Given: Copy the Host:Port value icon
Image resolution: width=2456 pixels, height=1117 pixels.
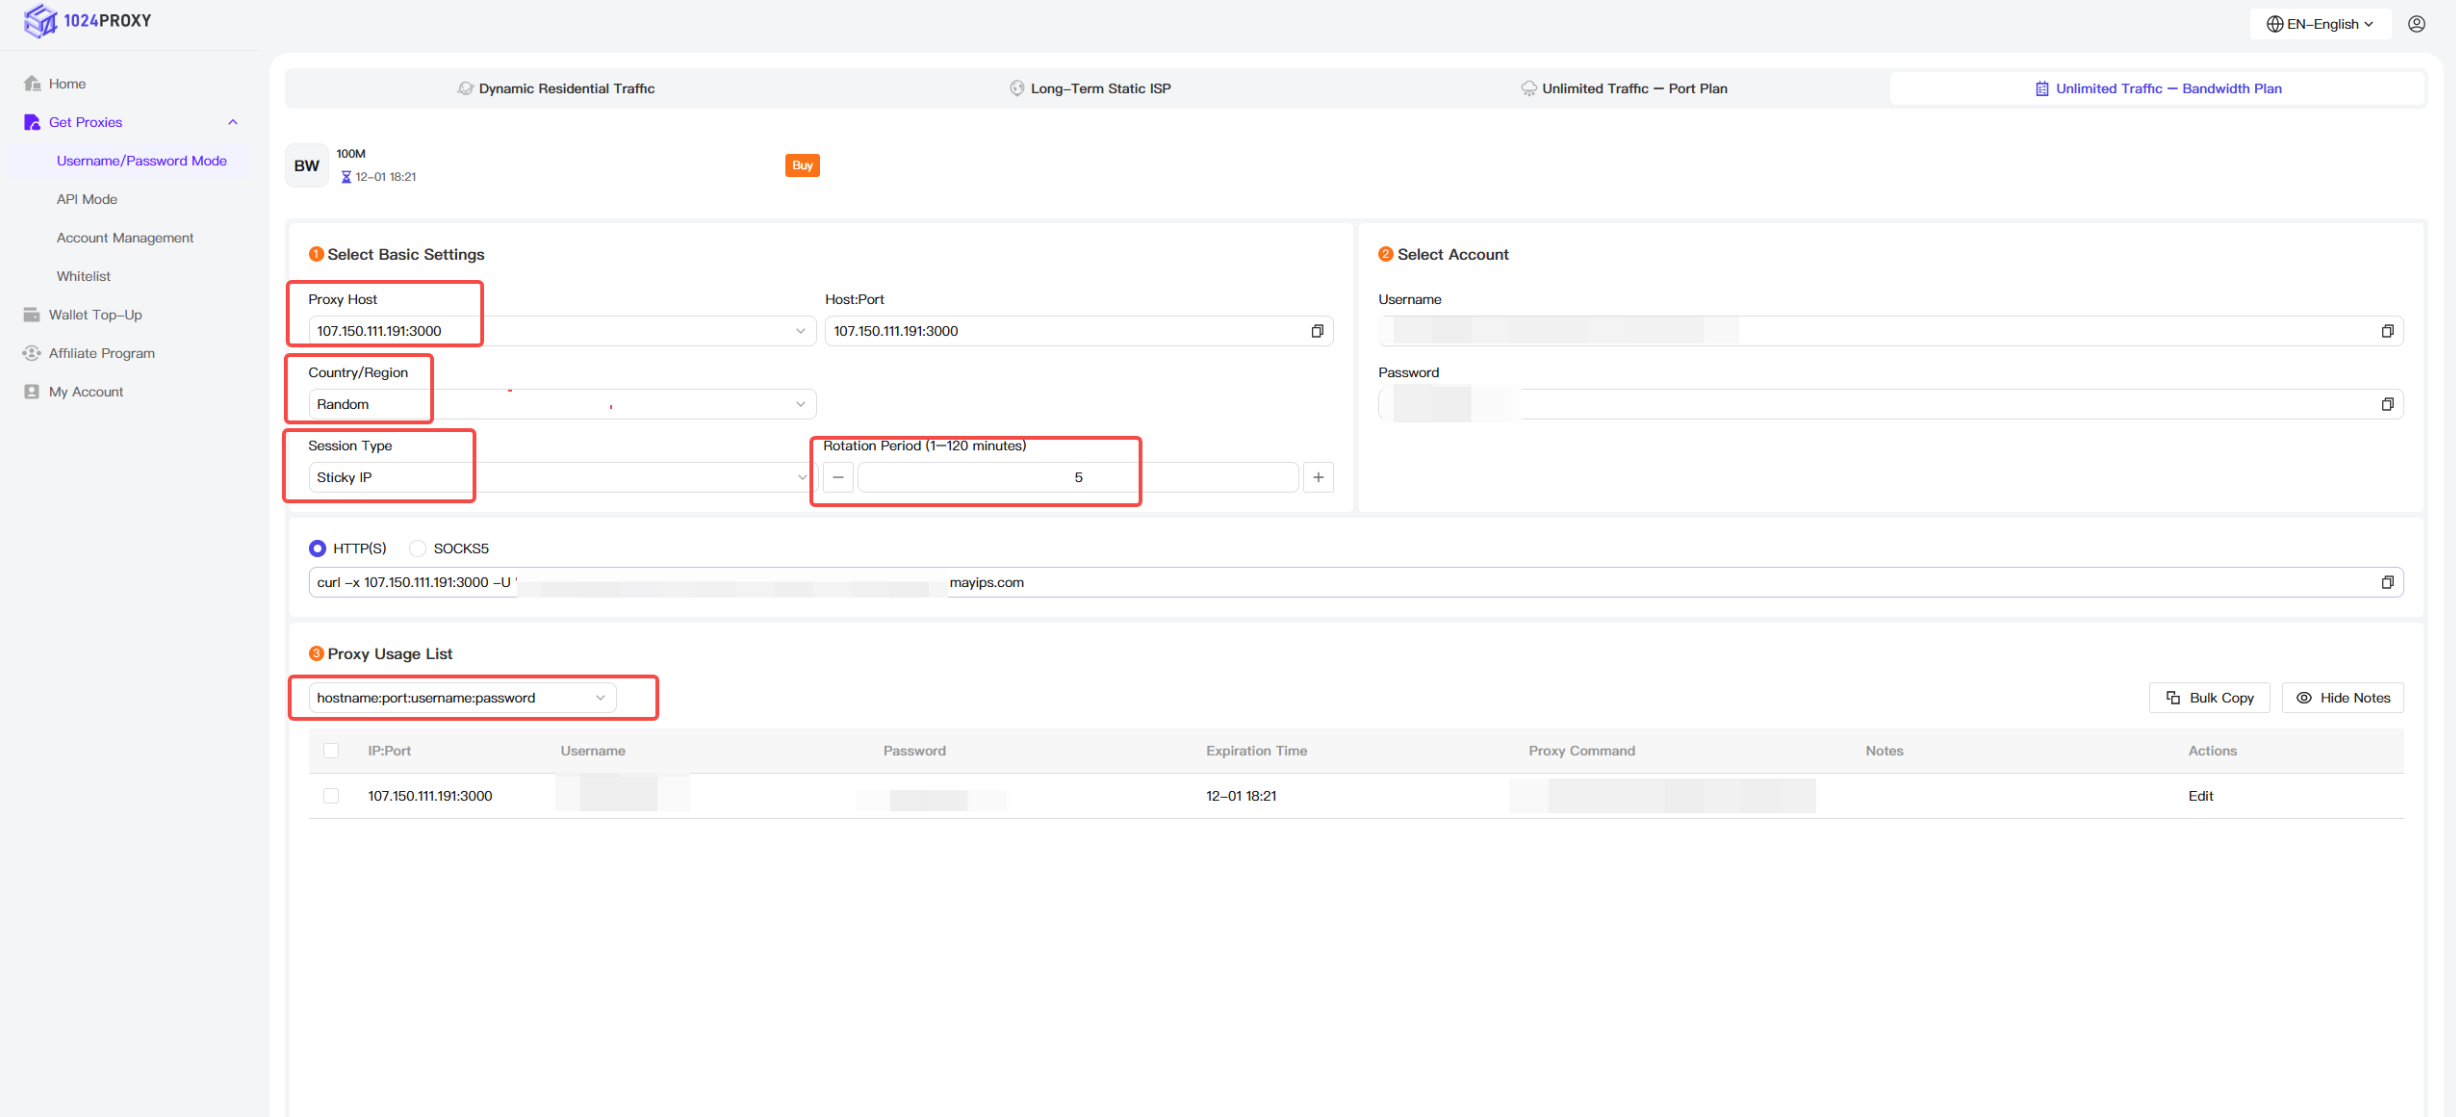Looking at the screenshot, I should click(x=1317, y=331).
